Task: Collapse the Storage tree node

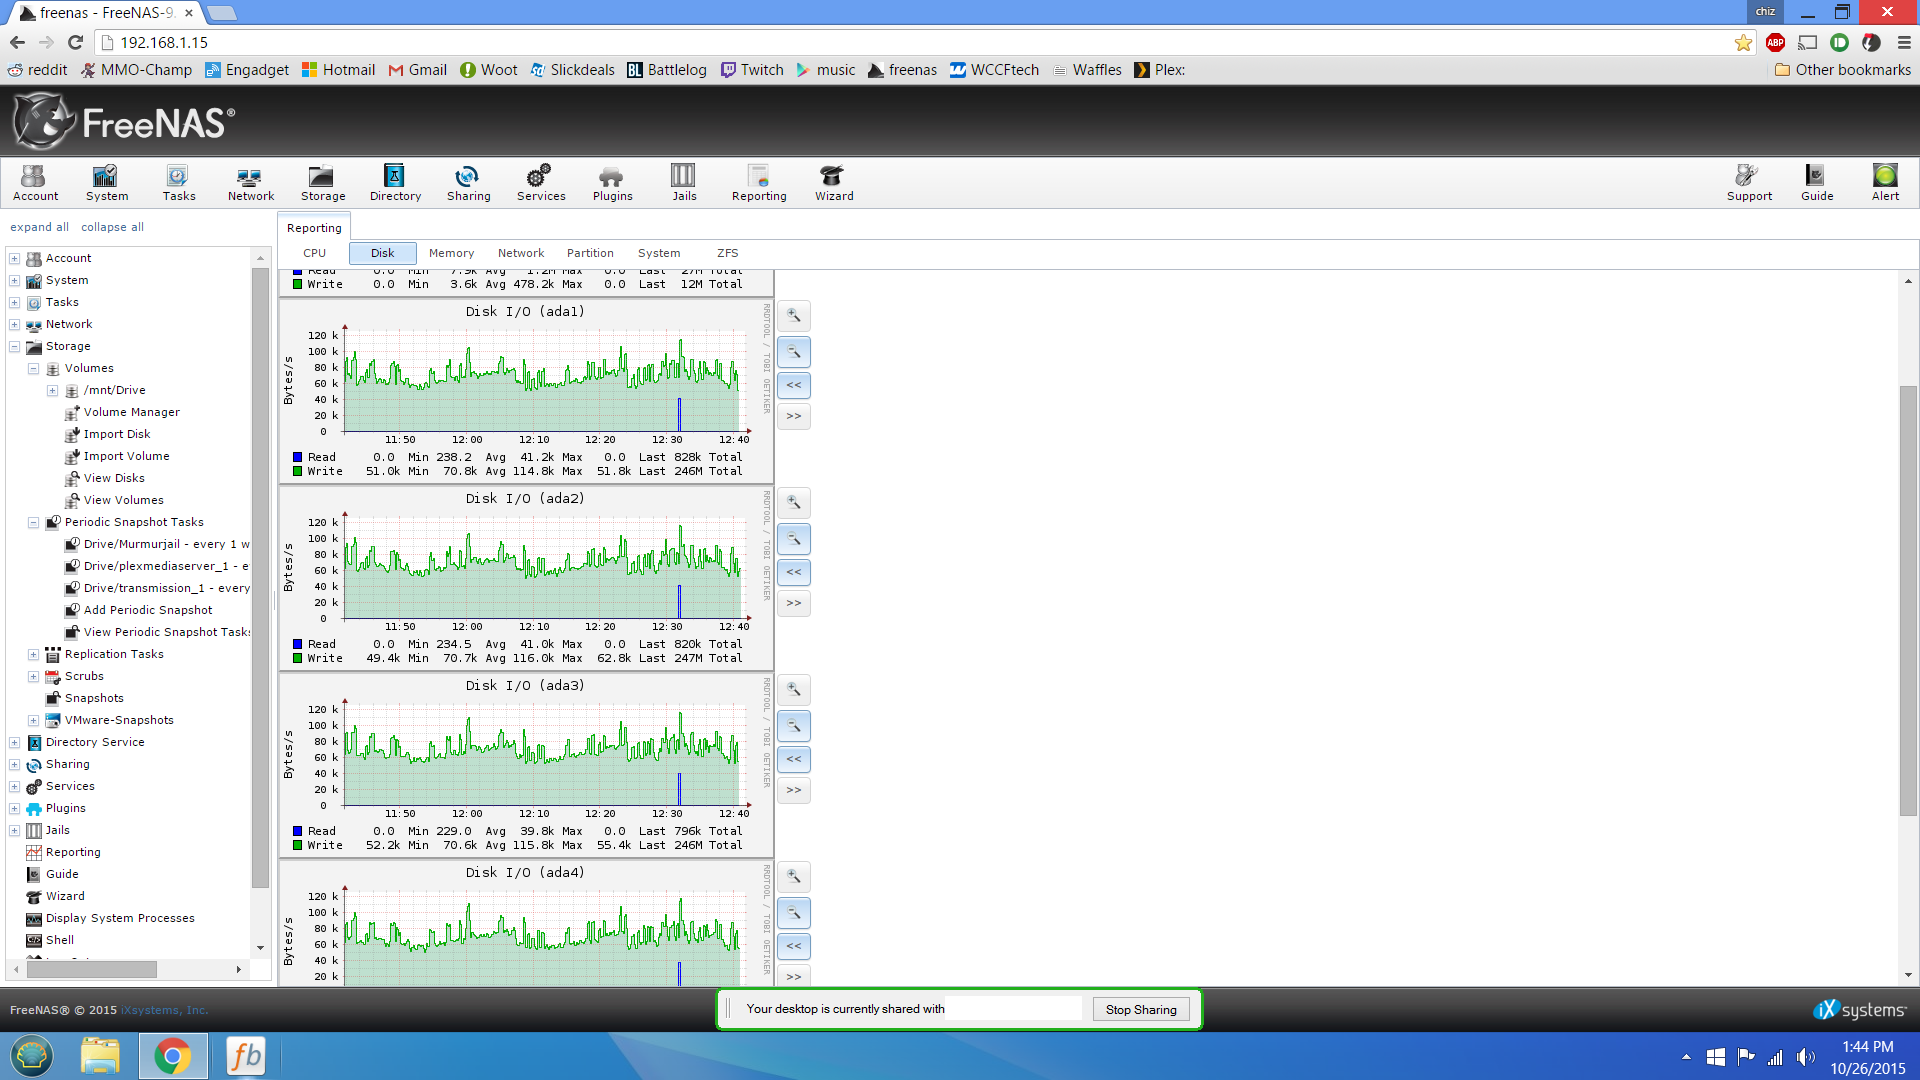Action: (15, 347)
